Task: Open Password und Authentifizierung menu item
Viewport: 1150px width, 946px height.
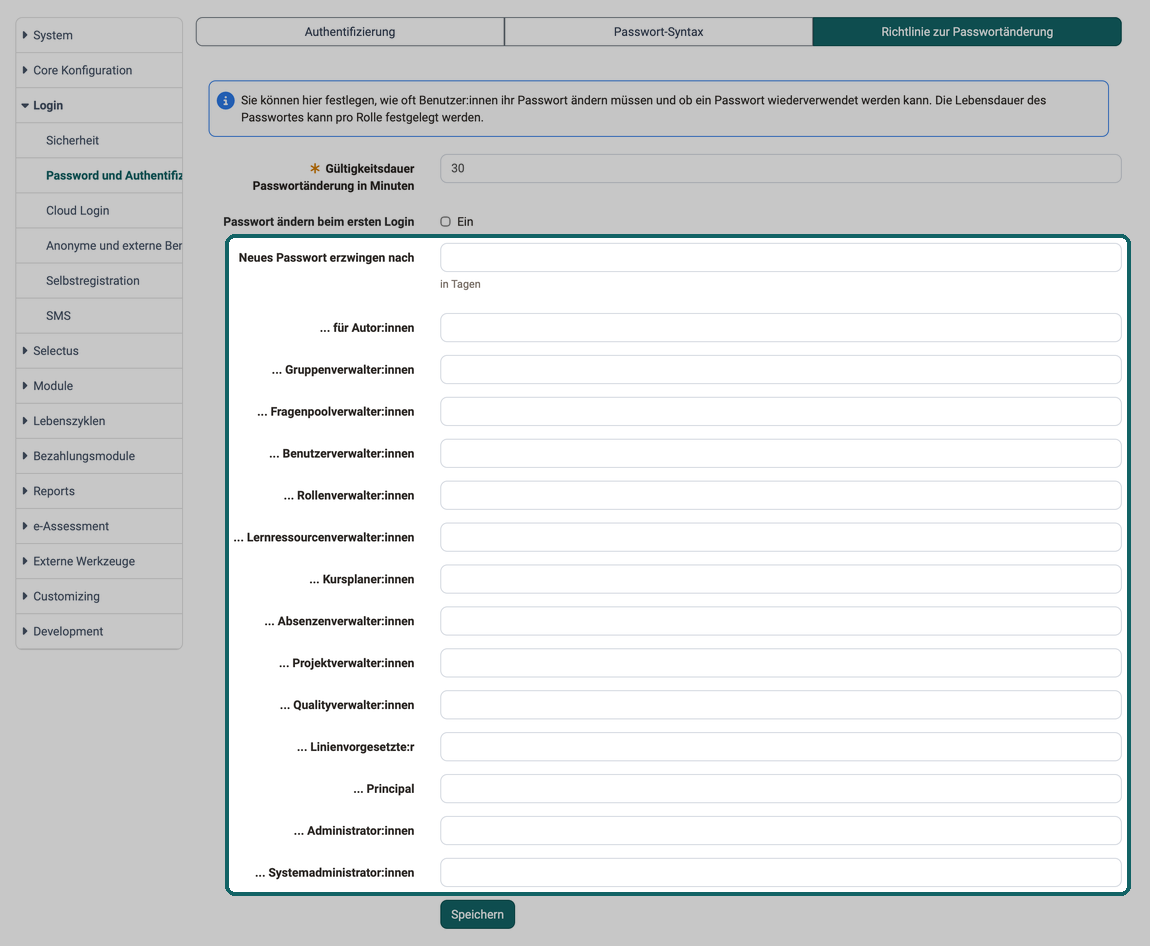Action: [99, 176]
